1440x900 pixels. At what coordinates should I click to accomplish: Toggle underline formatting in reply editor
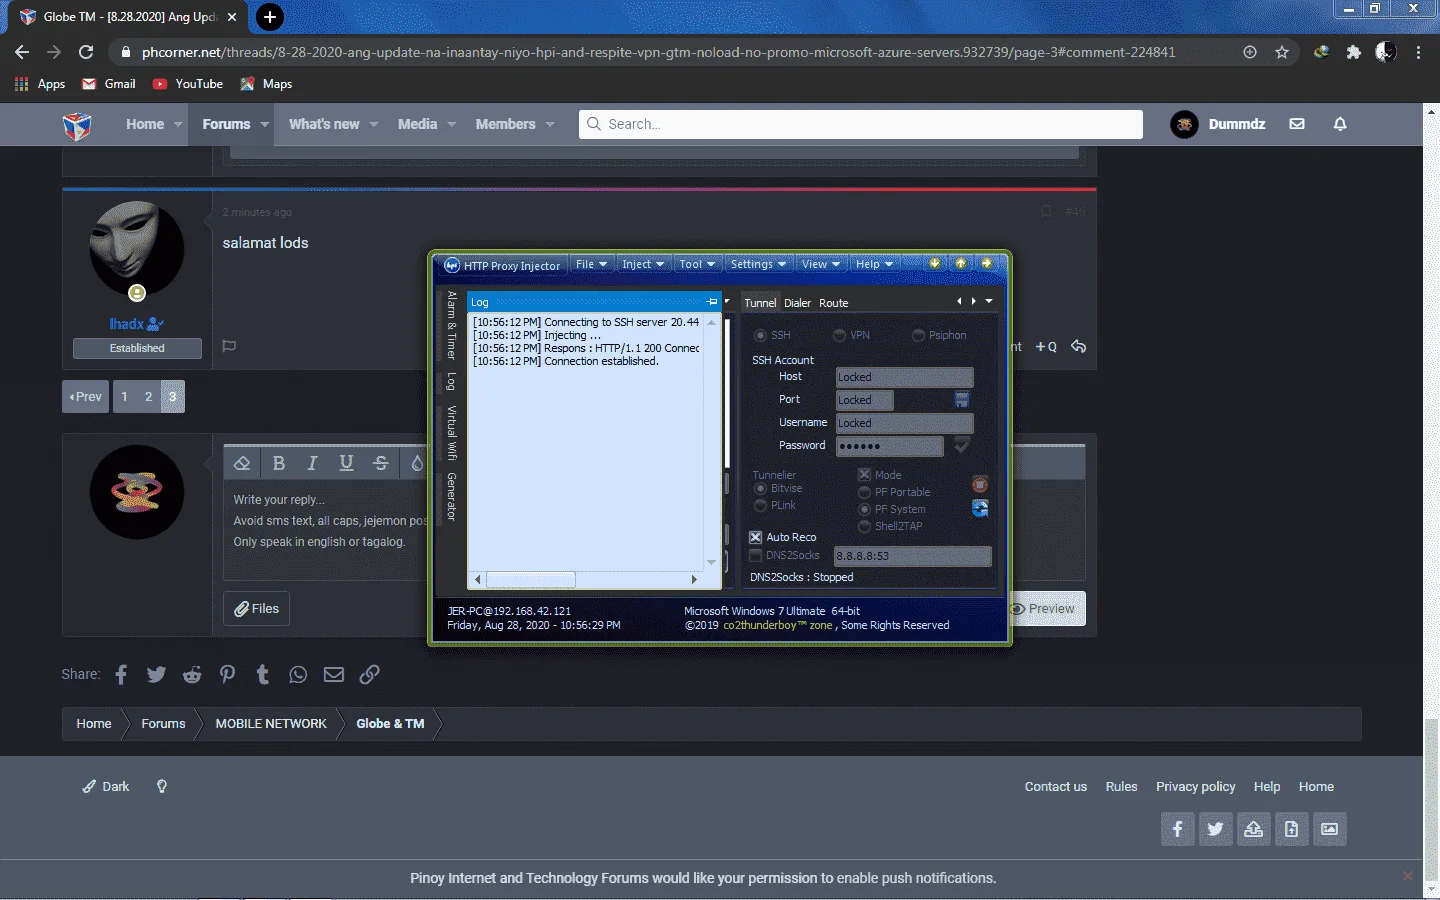click(346, 463)
